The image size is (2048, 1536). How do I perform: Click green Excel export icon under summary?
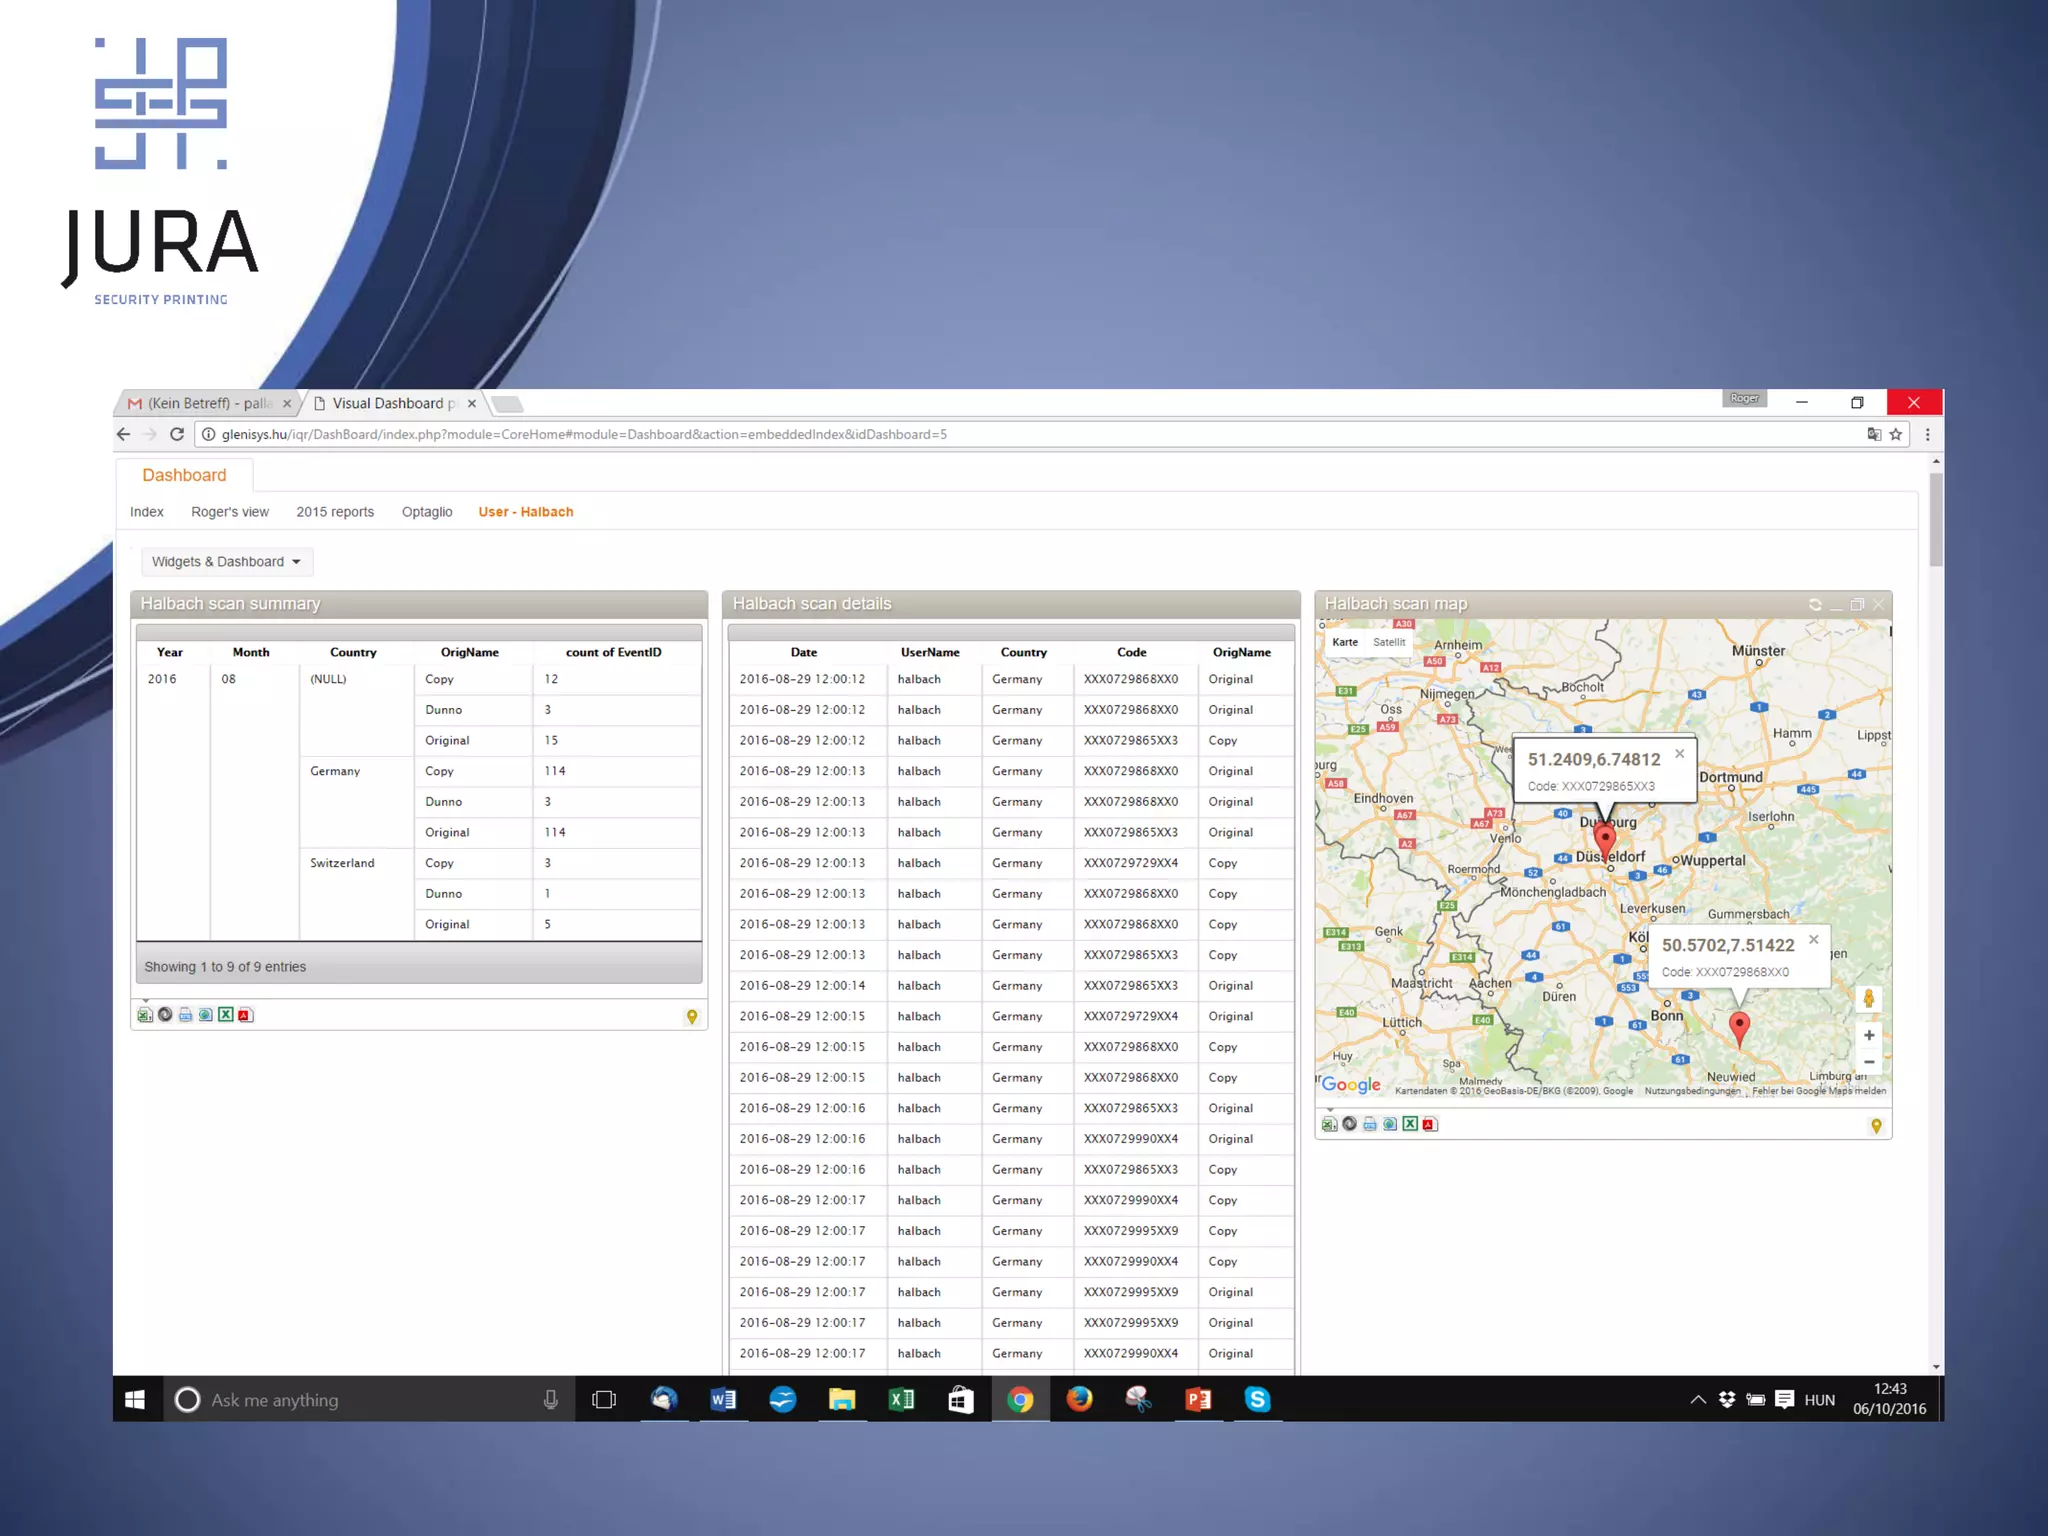[226, 1015]
